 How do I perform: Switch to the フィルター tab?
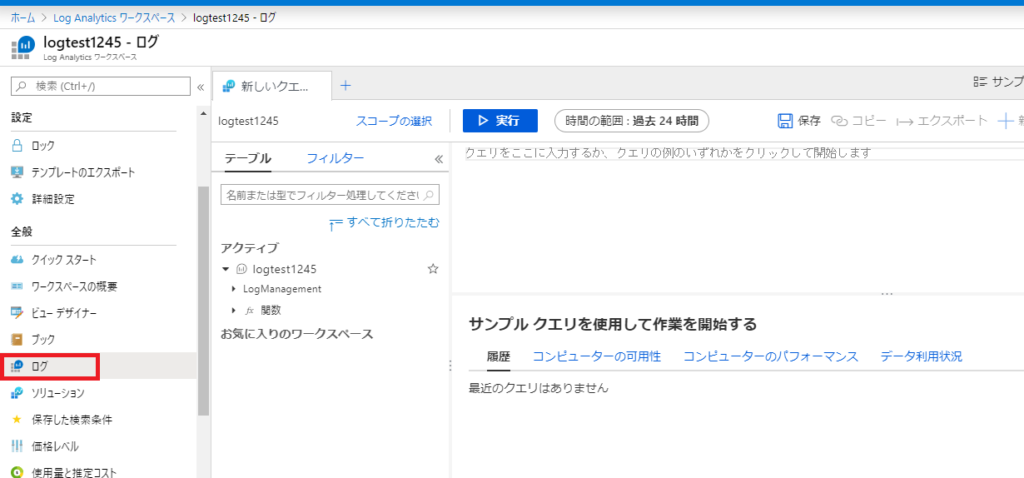(336, 158)
